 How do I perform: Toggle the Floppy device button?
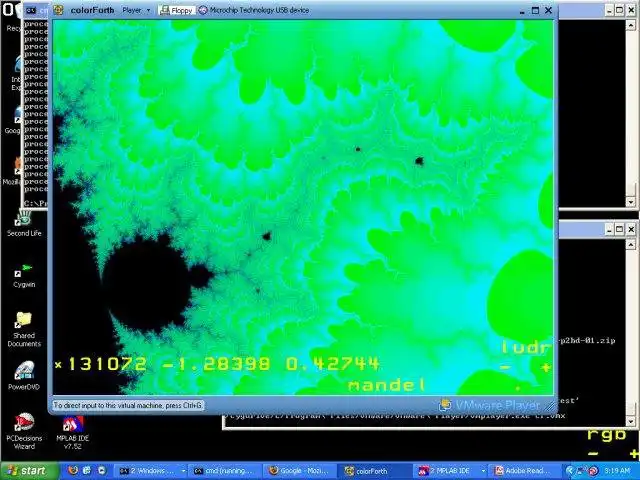(177, 10)
